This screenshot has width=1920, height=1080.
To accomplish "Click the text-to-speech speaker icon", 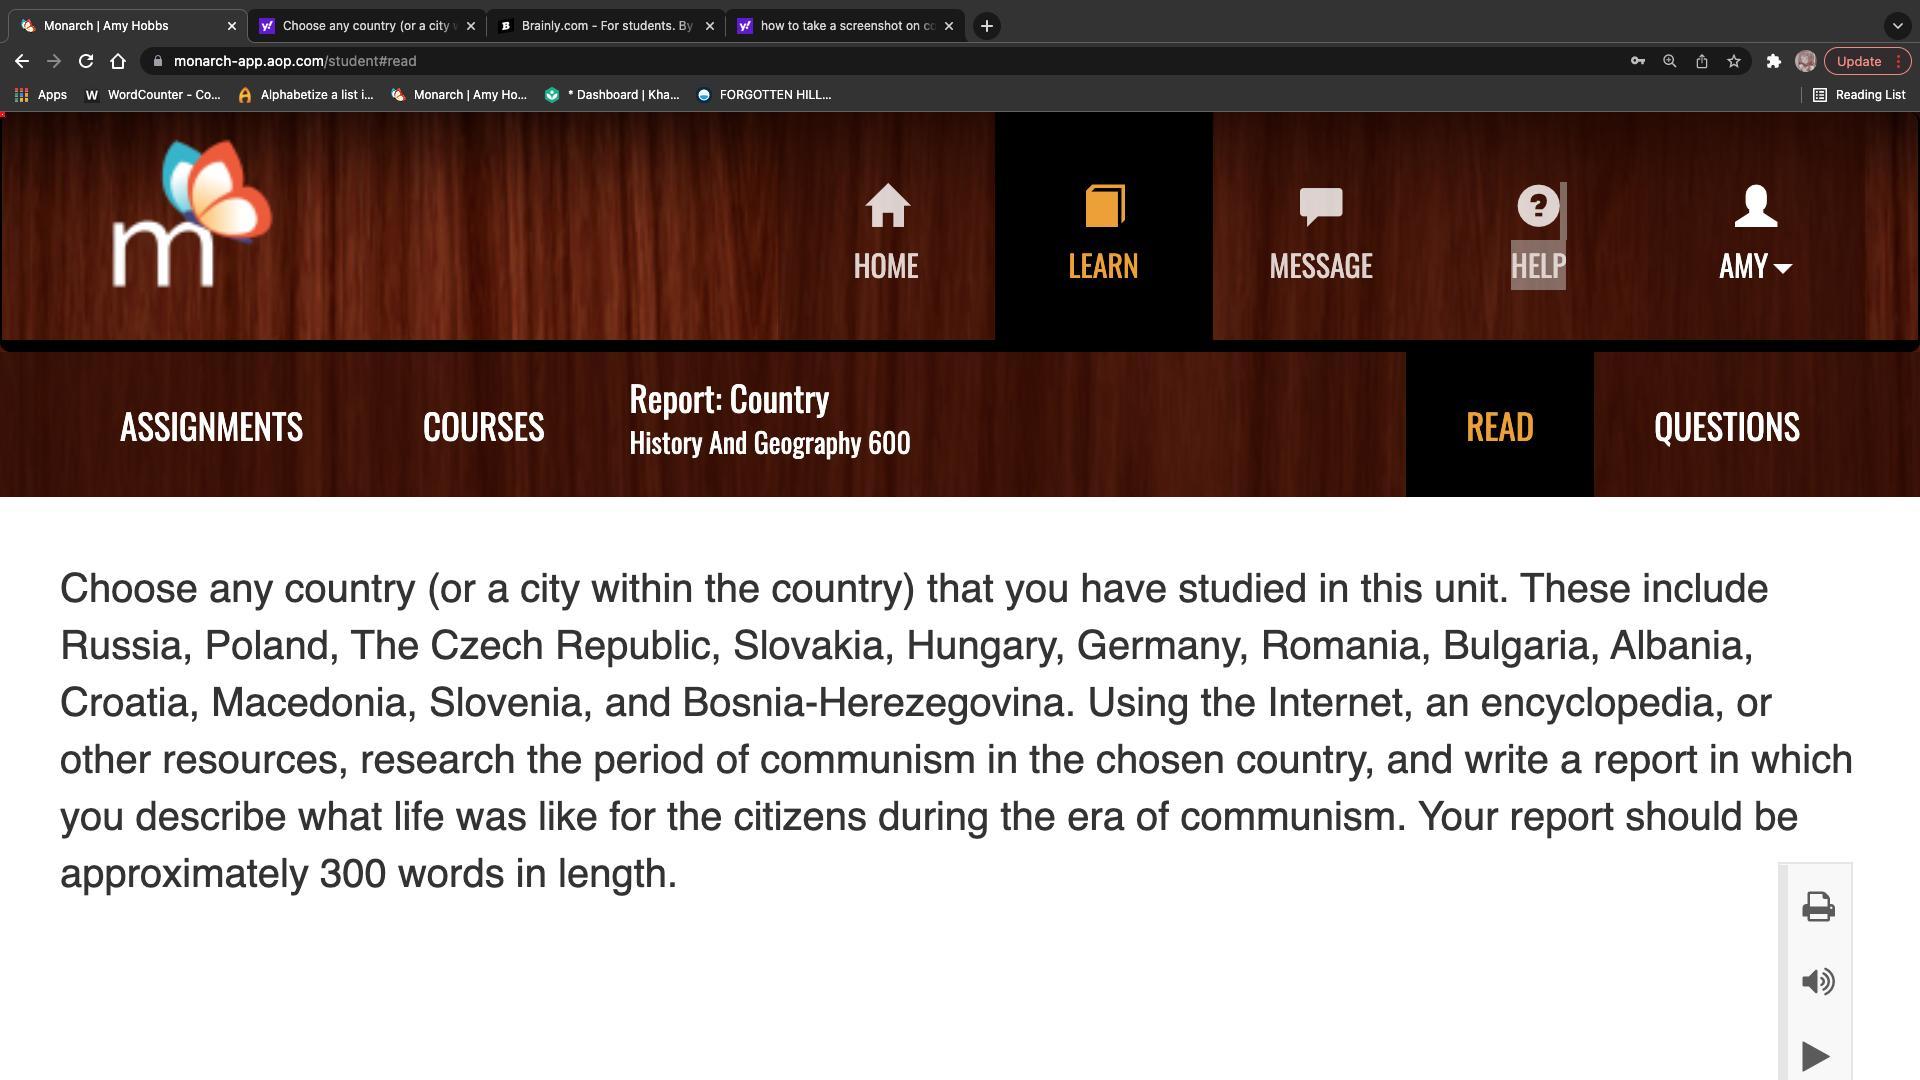I will (x=1817, y=981).
